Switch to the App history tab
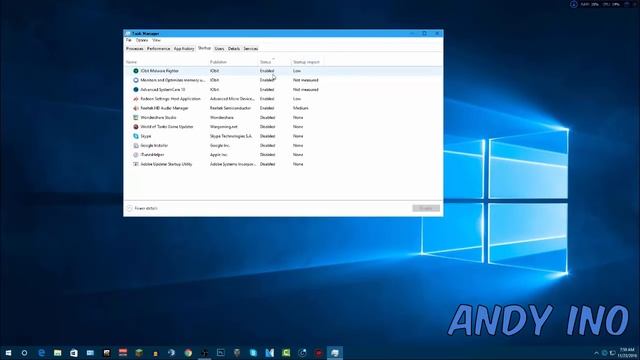 click(x=184, y=49)
